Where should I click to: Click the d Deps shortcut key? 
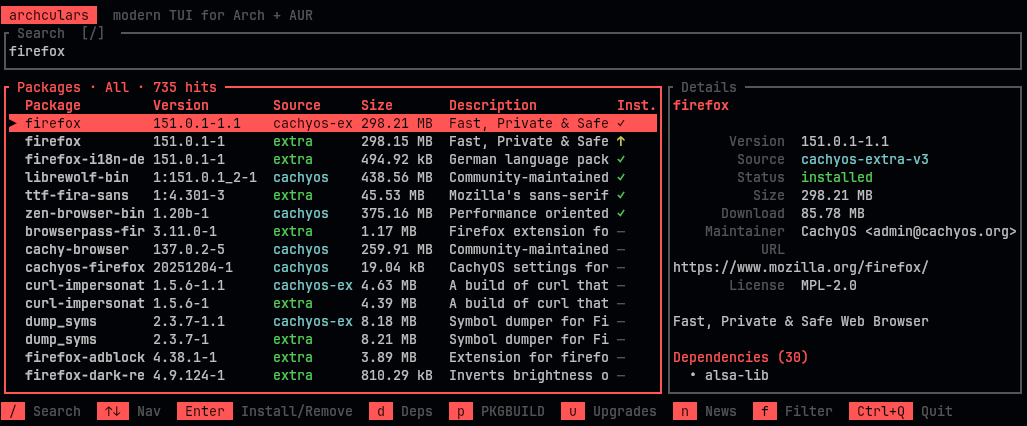[x=381, y=412]
